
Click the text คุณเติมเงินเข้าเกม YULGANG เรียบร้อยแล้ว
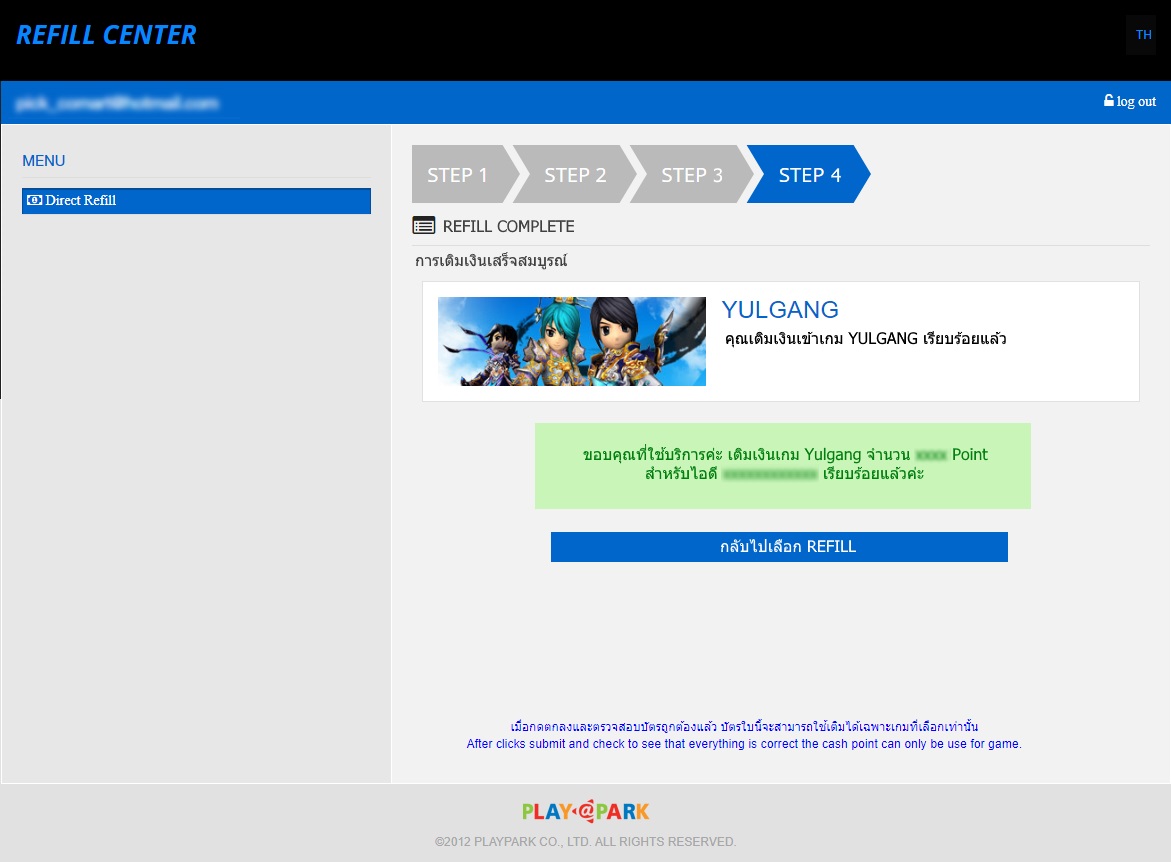coord(865,339)
